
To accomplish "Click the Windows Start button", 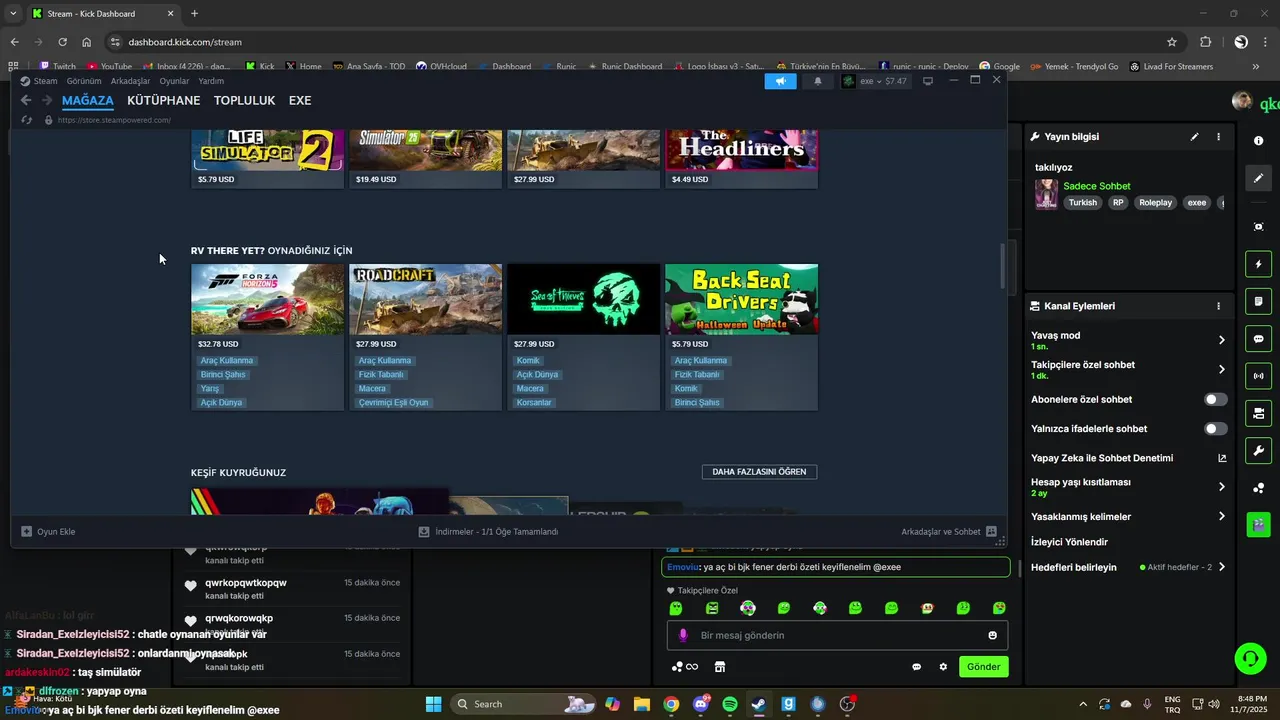I will (x=433, y=704).
